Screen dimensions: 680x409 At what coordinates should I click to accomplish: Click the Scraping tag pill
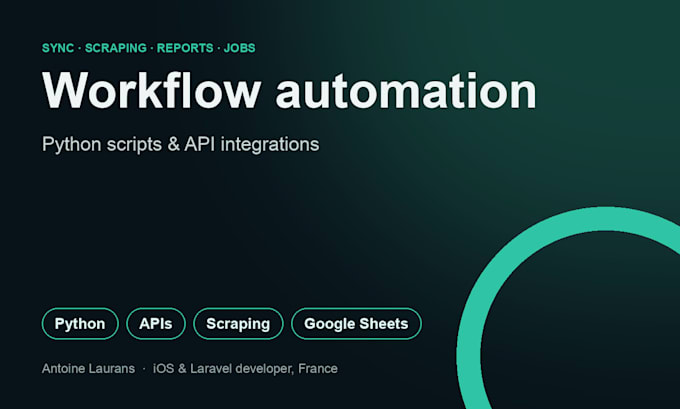tap(238, 324)
